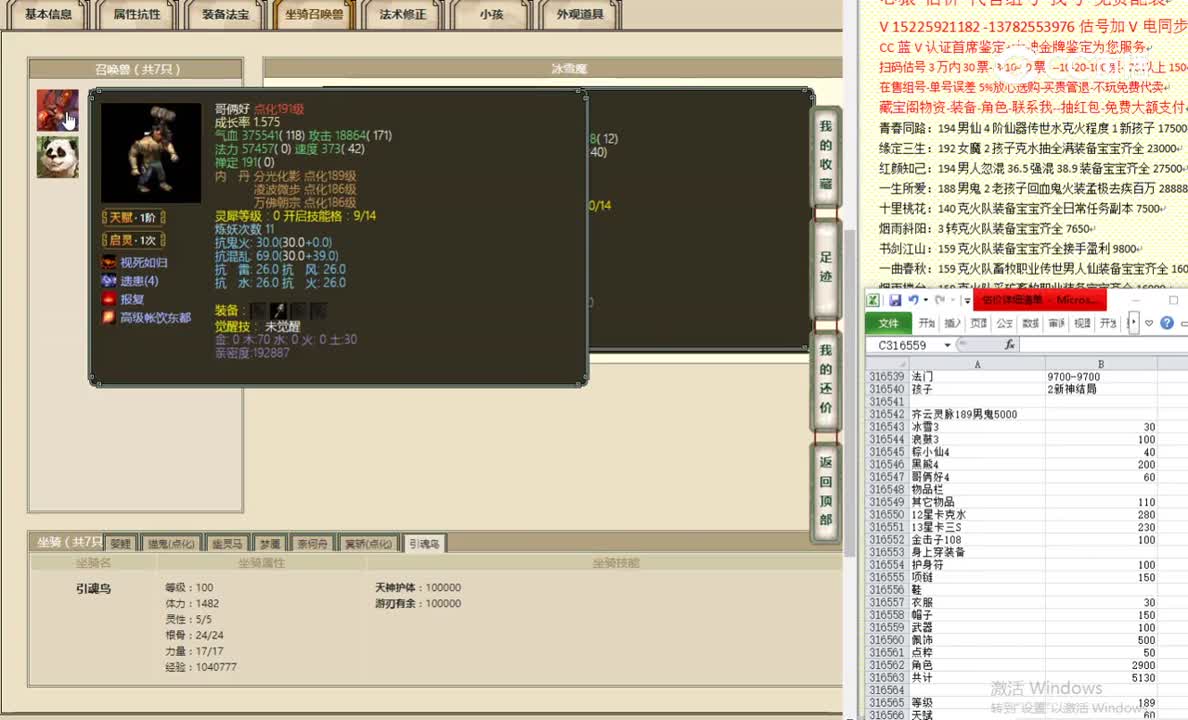Click the select-all corner of the Excel sheet

point(889,364)
